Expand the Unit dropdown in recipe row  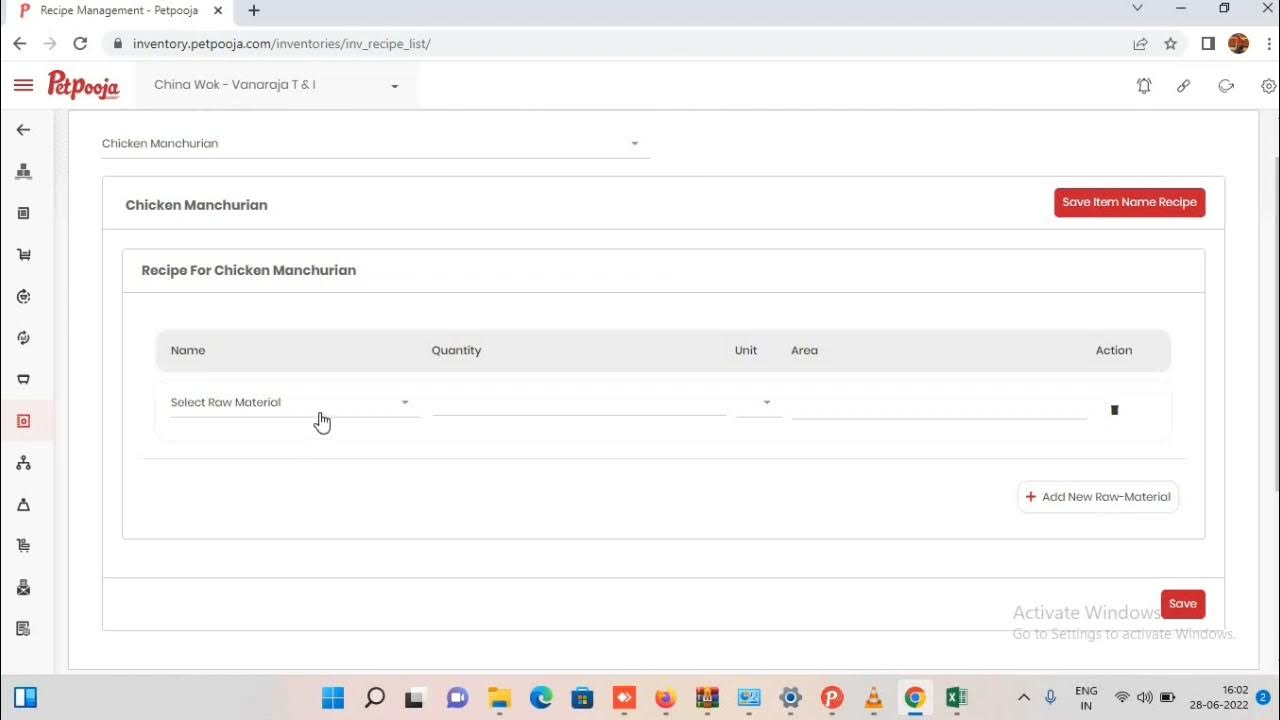pos(758,403)
